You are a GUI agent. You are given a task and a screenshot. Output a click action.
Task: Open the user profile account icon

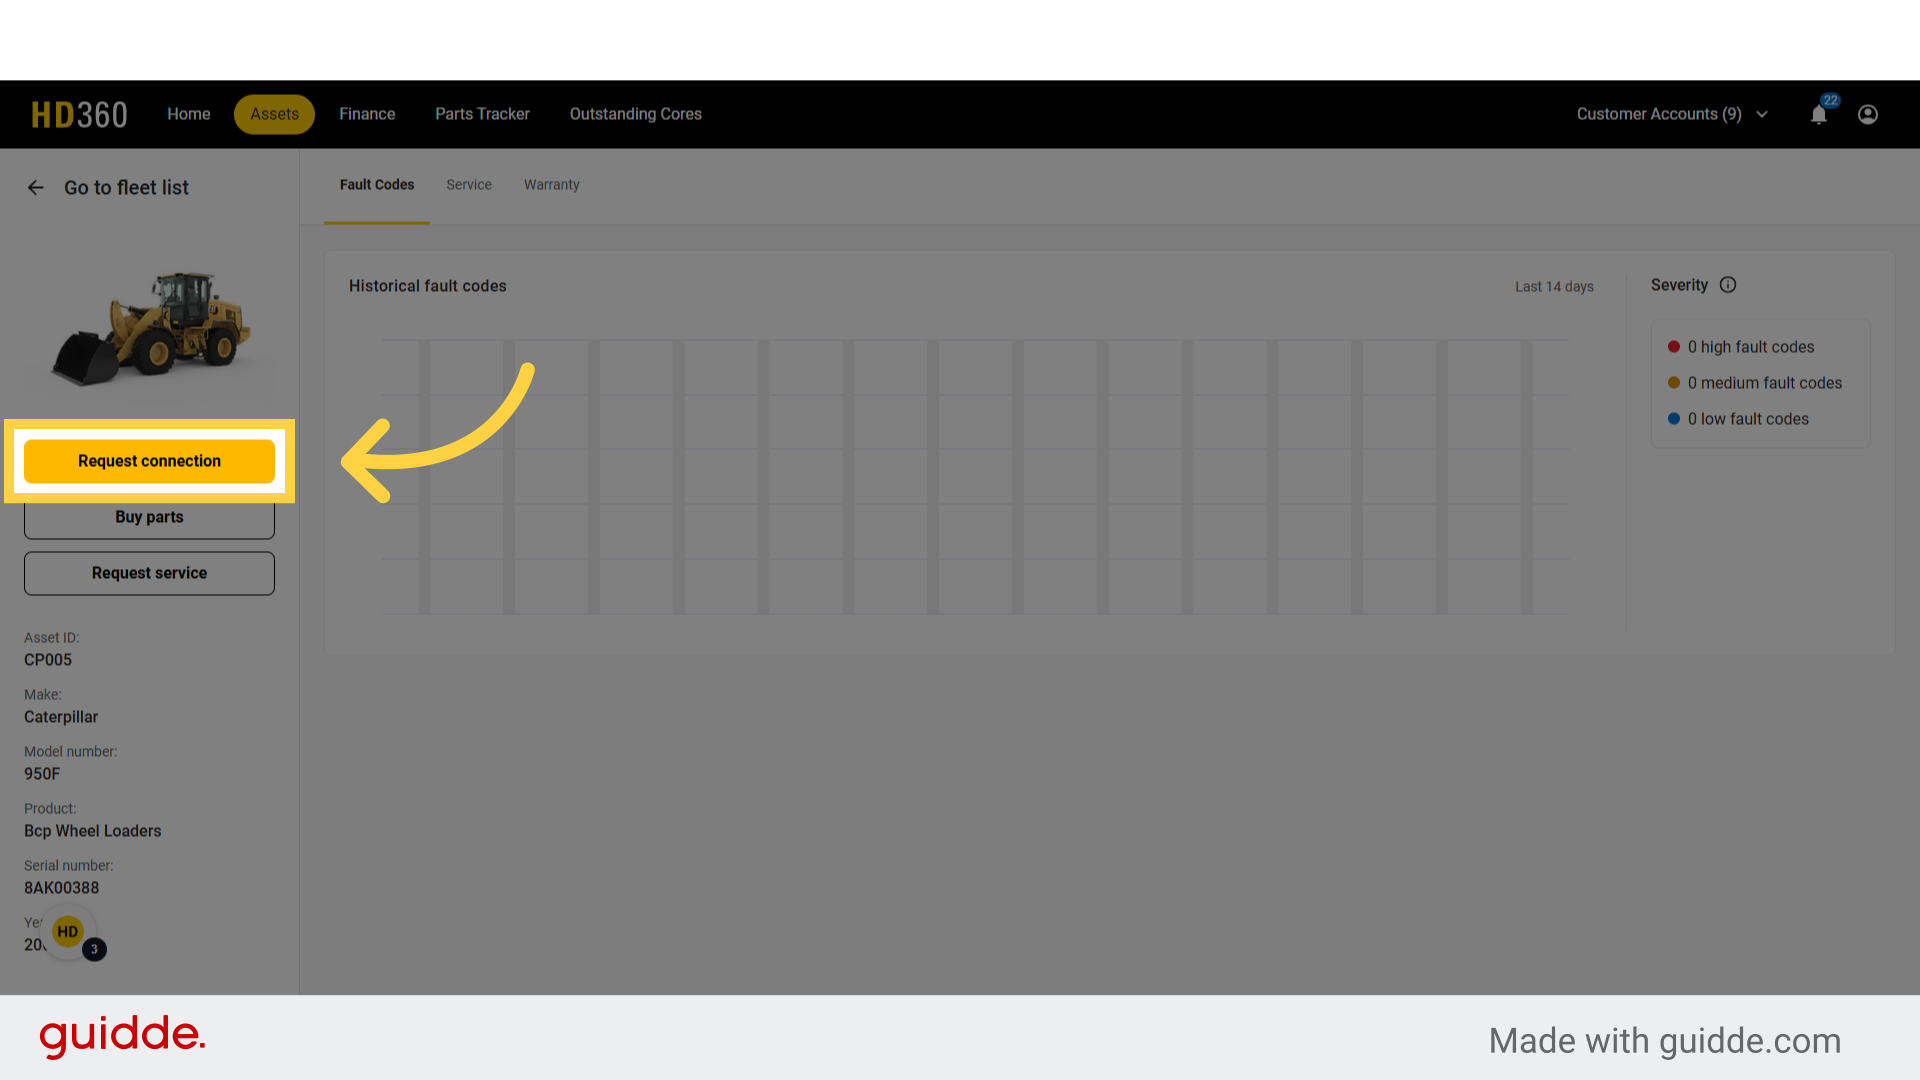pyautogui.click(x=1867, y=115)
